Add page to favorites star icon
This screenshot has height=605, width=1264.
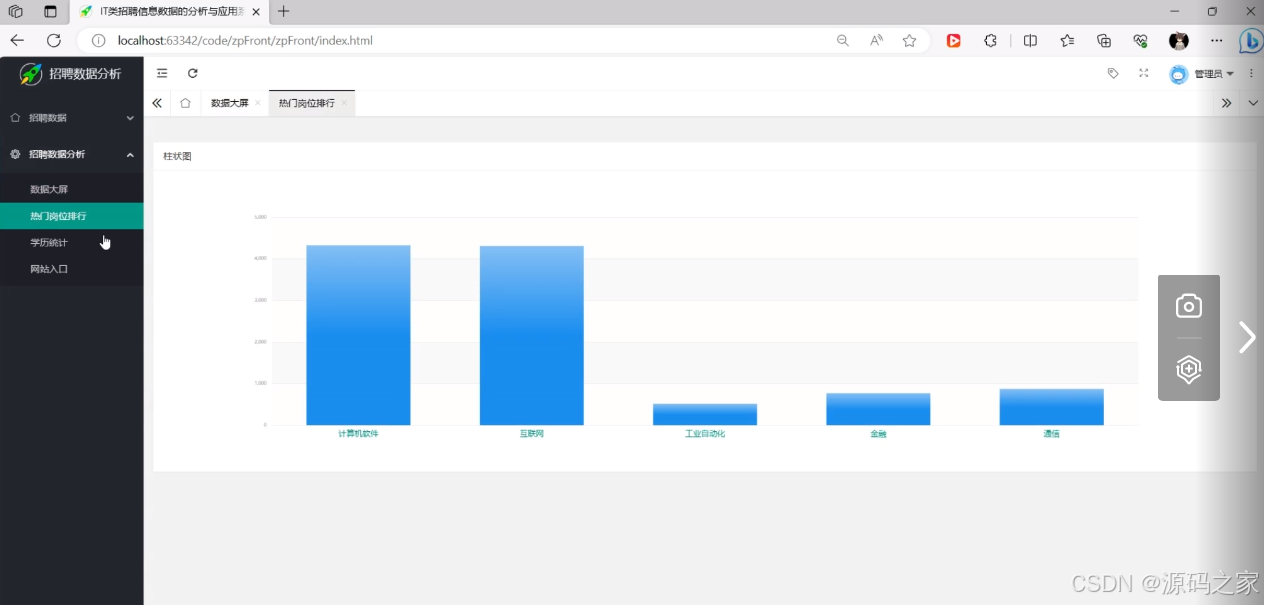click(909, 41)
